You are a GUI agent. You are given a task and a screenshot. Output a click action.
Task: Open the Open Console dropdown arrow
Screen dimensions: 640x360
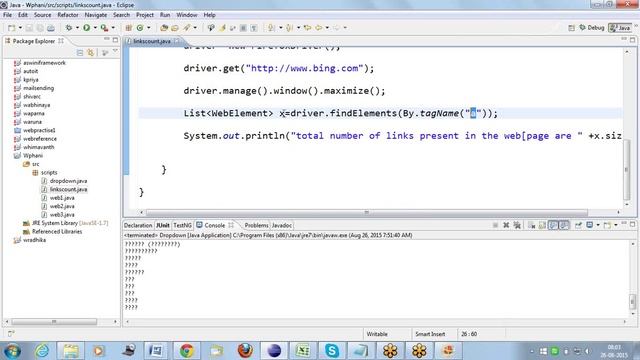(x=616, y=225)
